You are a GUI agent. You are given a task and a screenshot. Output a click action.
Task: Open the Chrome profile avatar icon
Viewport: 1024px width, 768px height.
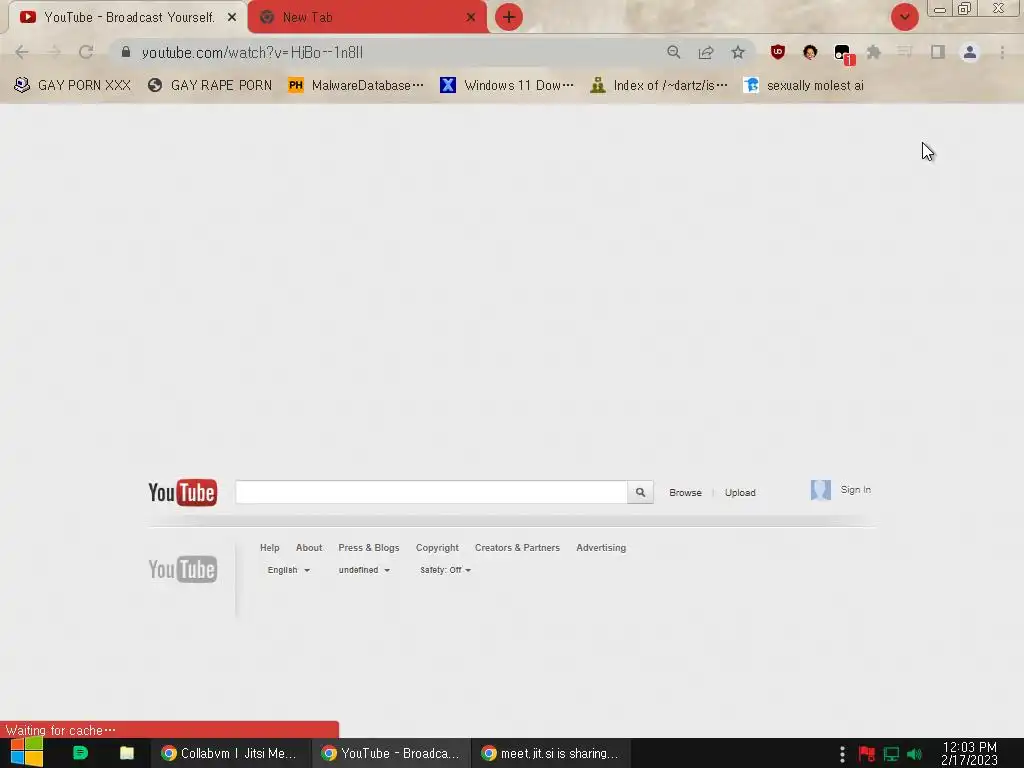[970, 52]
